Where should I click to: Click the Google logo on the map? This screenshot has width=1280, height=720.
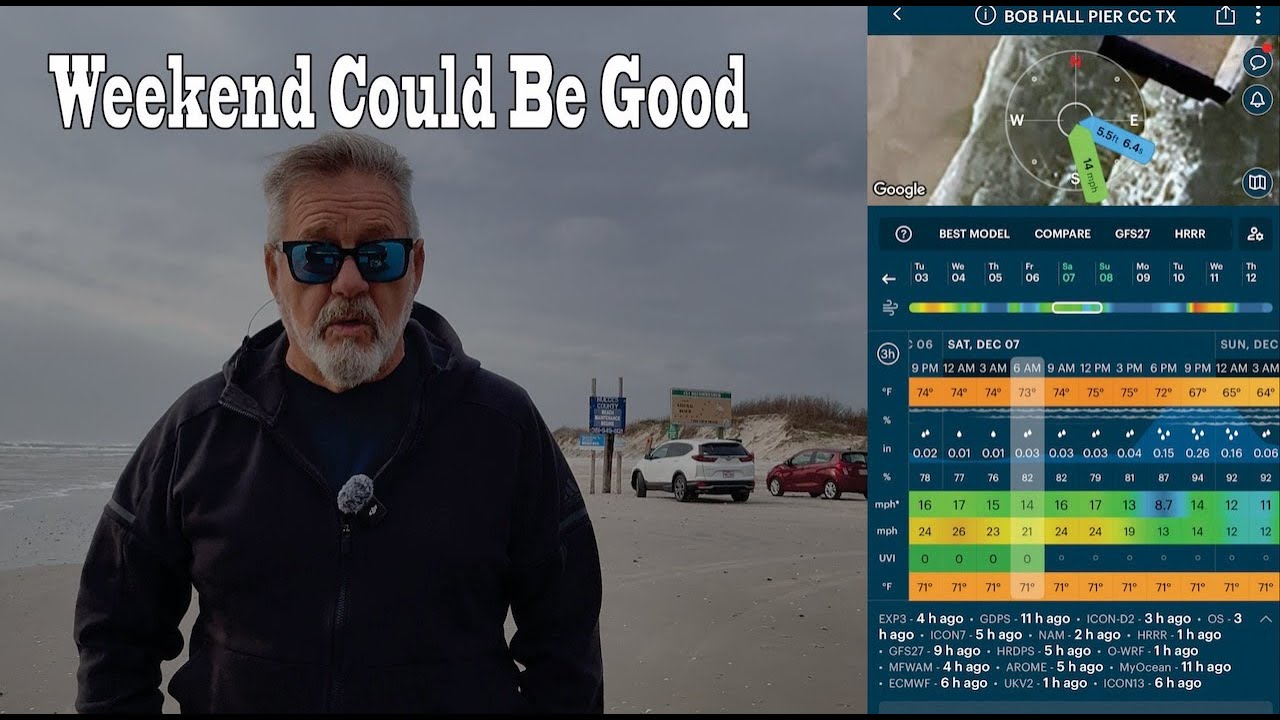(899, 189)
